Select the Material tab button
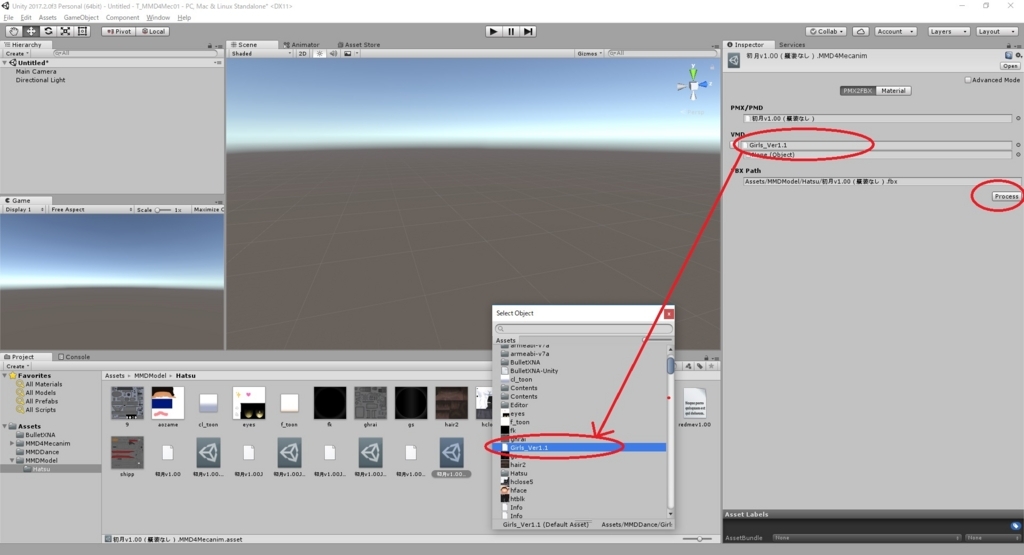Viewport: 1024px width, 555px height. 893,91
